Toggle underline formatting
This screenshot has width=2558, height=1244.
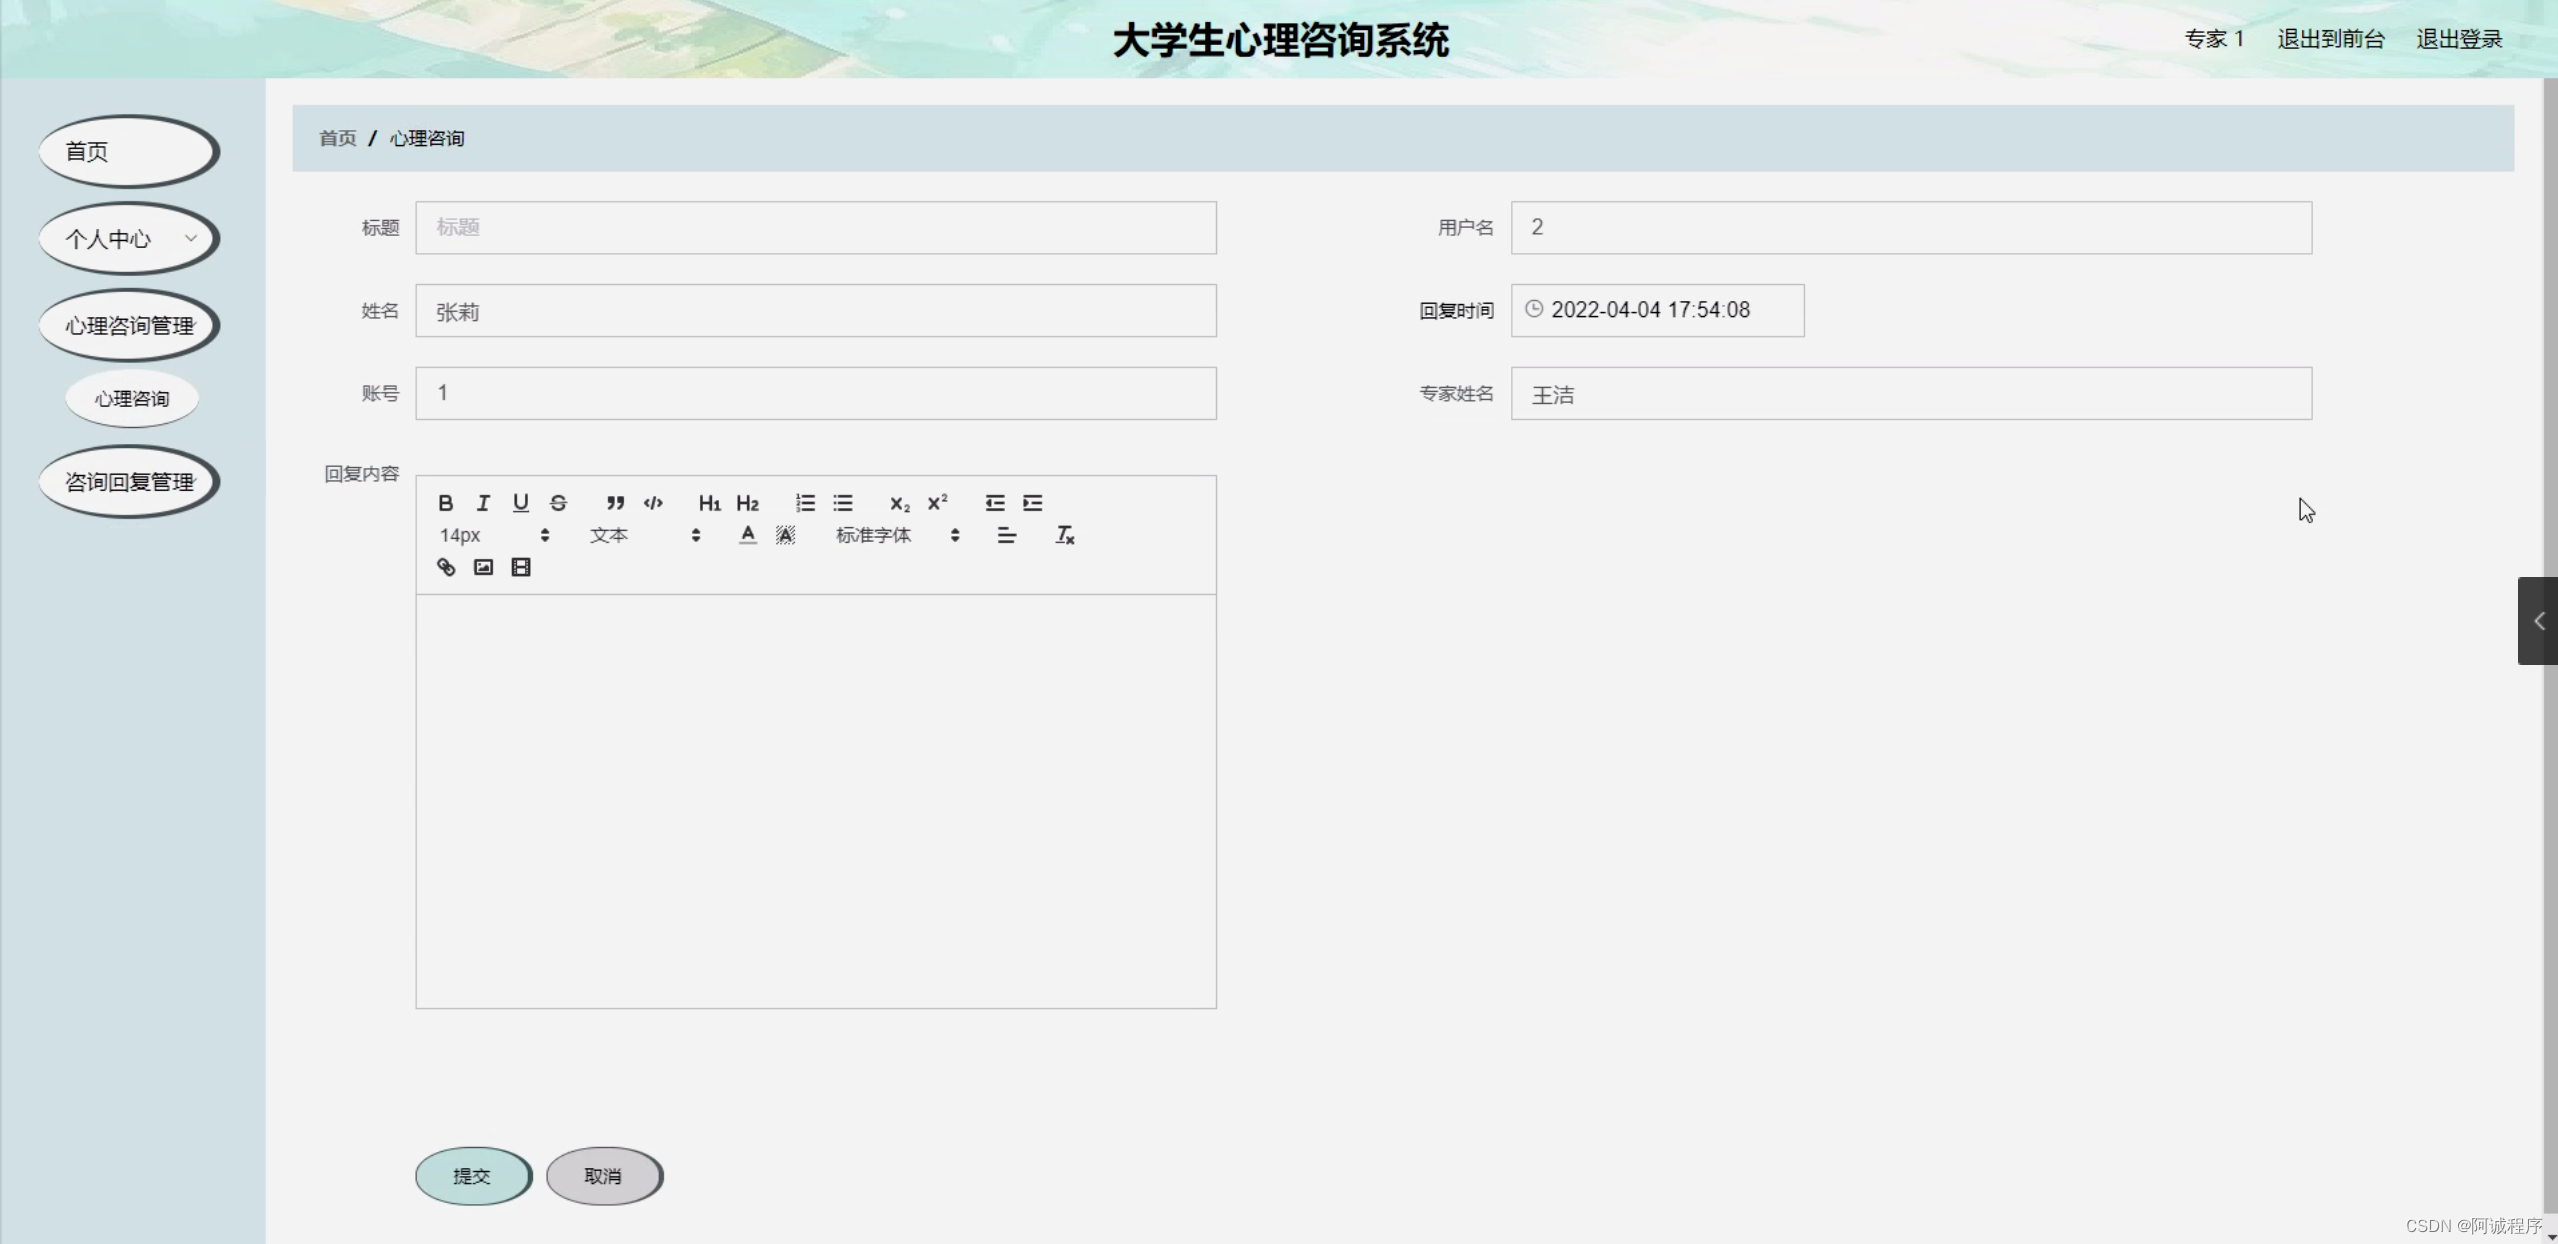[521, 503]
